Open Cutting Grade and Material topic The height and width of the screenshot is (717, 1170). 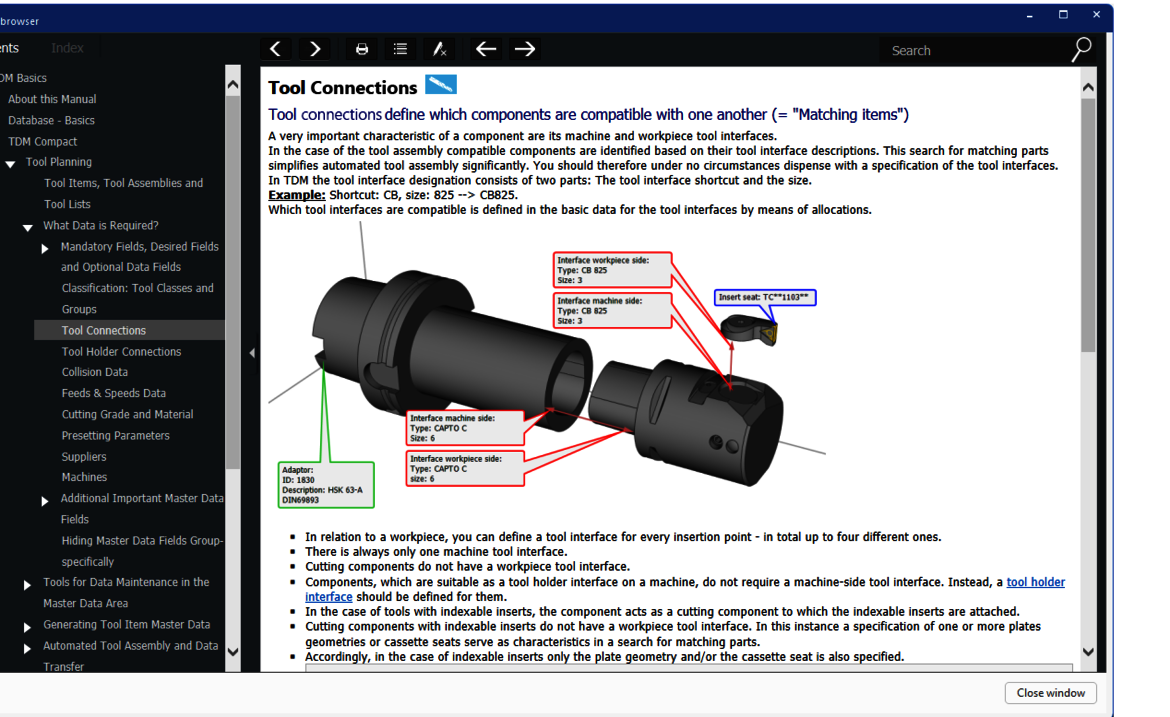(128, 414)
